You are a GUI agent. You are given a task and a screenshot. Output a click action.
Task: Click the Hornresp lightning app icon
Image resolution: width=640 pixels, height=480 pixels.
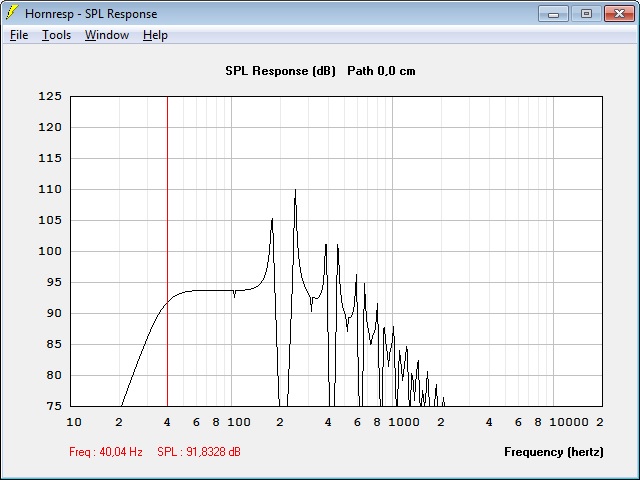pyautogui.click(x=12, y=13)
